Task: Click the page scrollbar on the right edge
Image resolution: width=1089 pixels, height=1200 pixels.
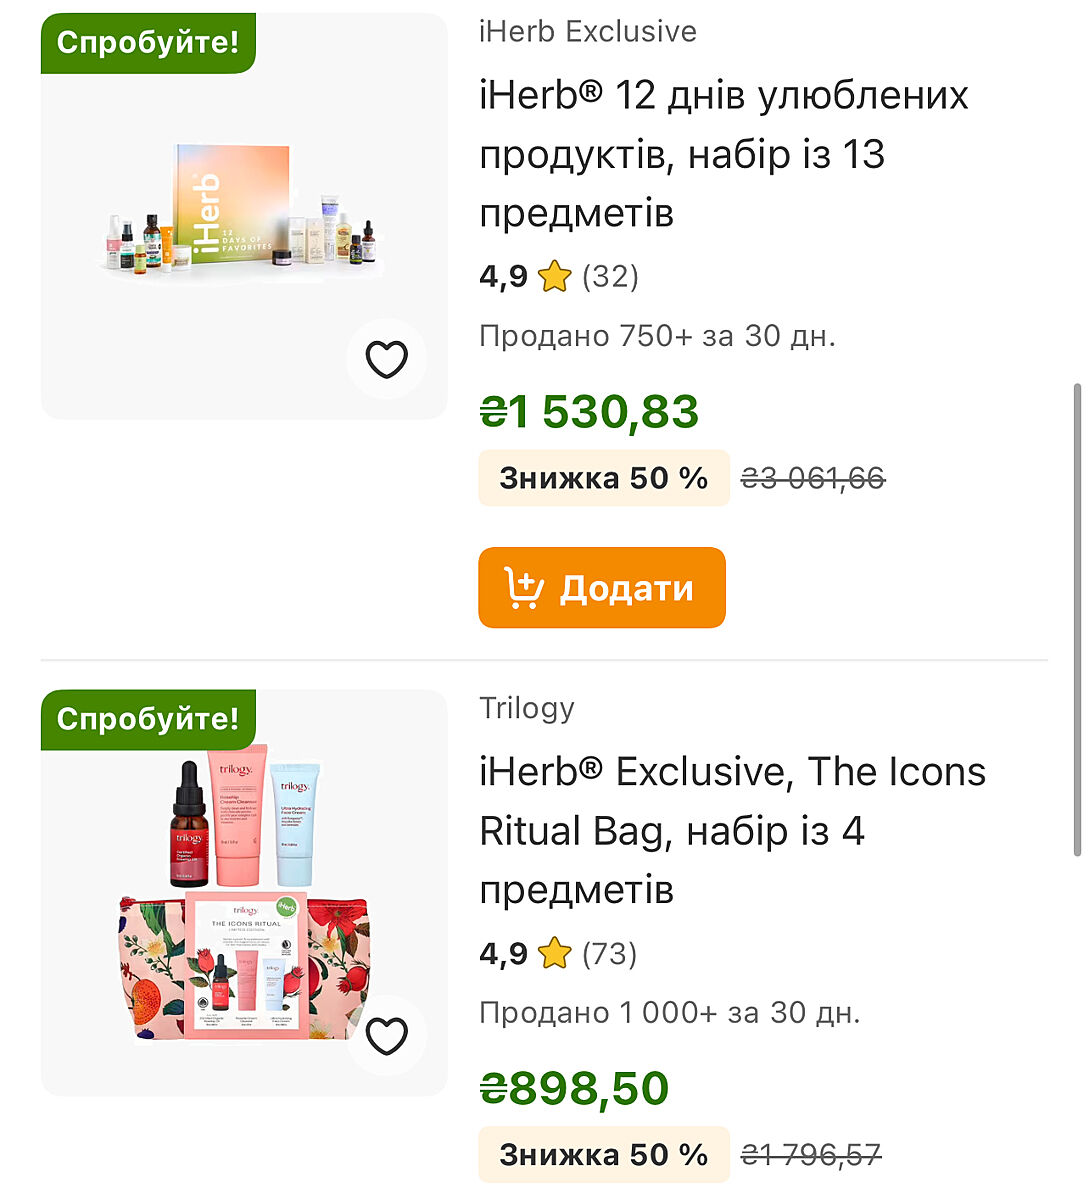Action: pos(1077,618)
